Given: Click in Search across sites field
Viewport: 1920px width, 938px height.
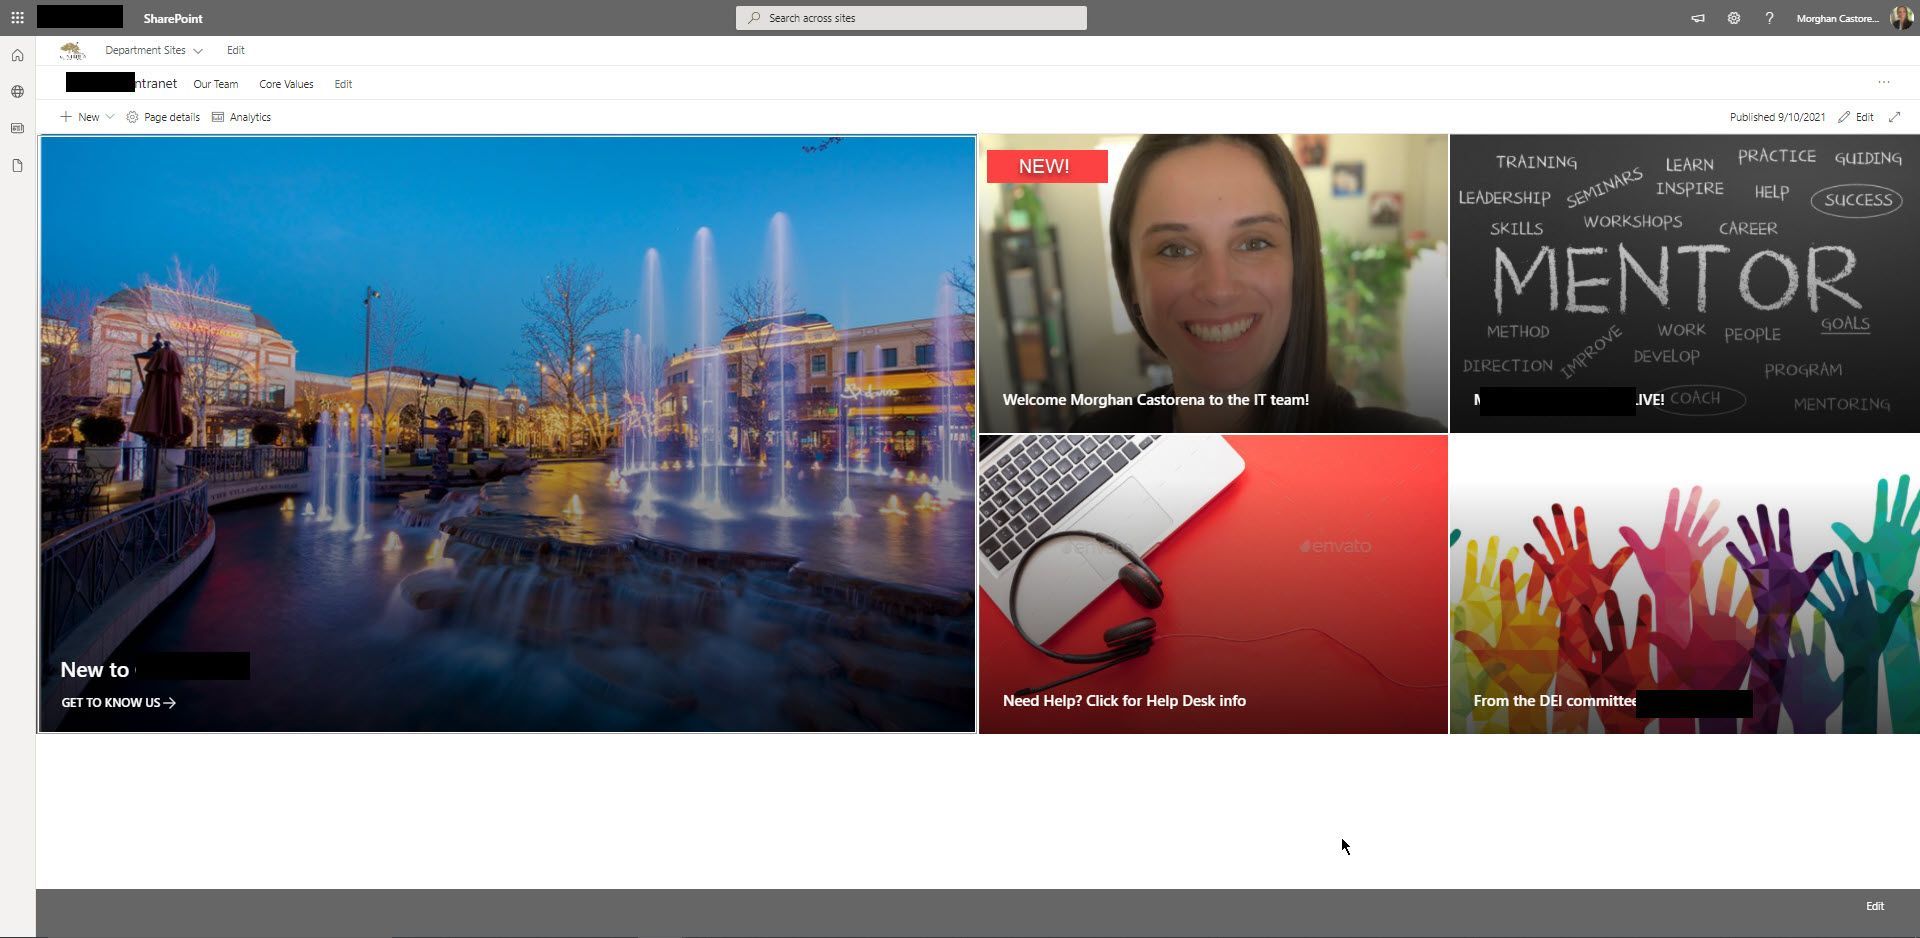Looking at the screenshot, I should click(911, 18).
